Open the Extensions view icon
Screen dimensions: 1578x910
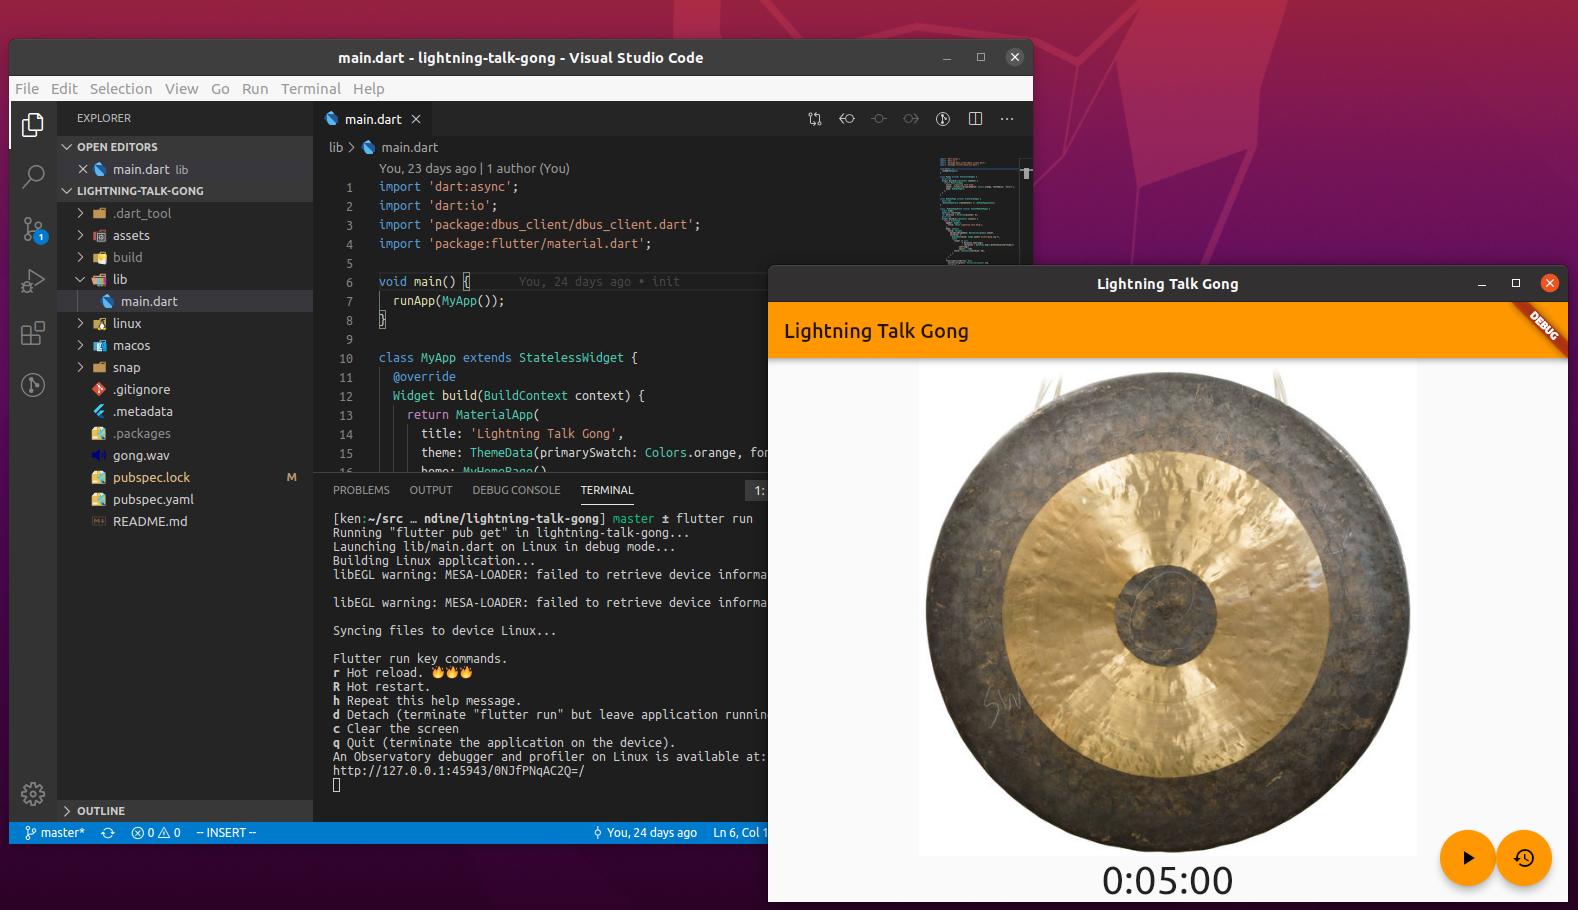33,333
